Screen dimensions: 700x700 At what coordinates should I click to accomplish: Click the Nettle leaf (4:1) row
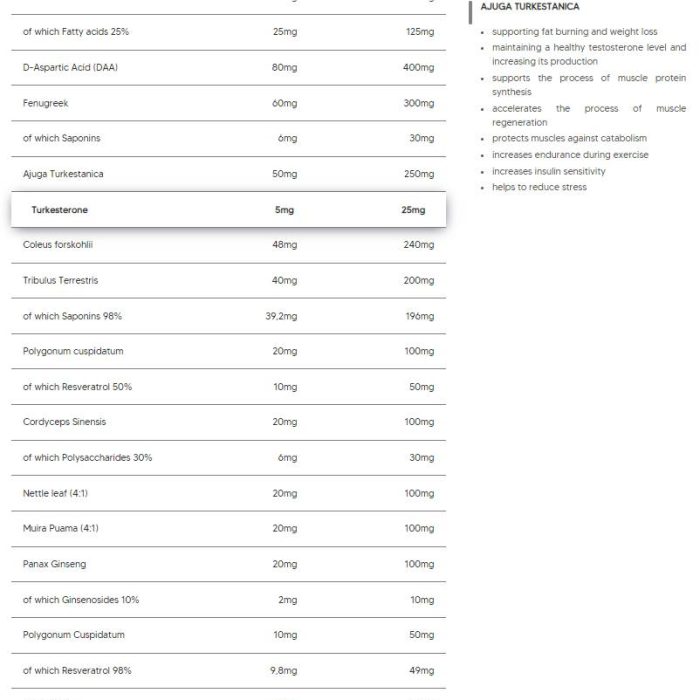[x=228, y=493]
